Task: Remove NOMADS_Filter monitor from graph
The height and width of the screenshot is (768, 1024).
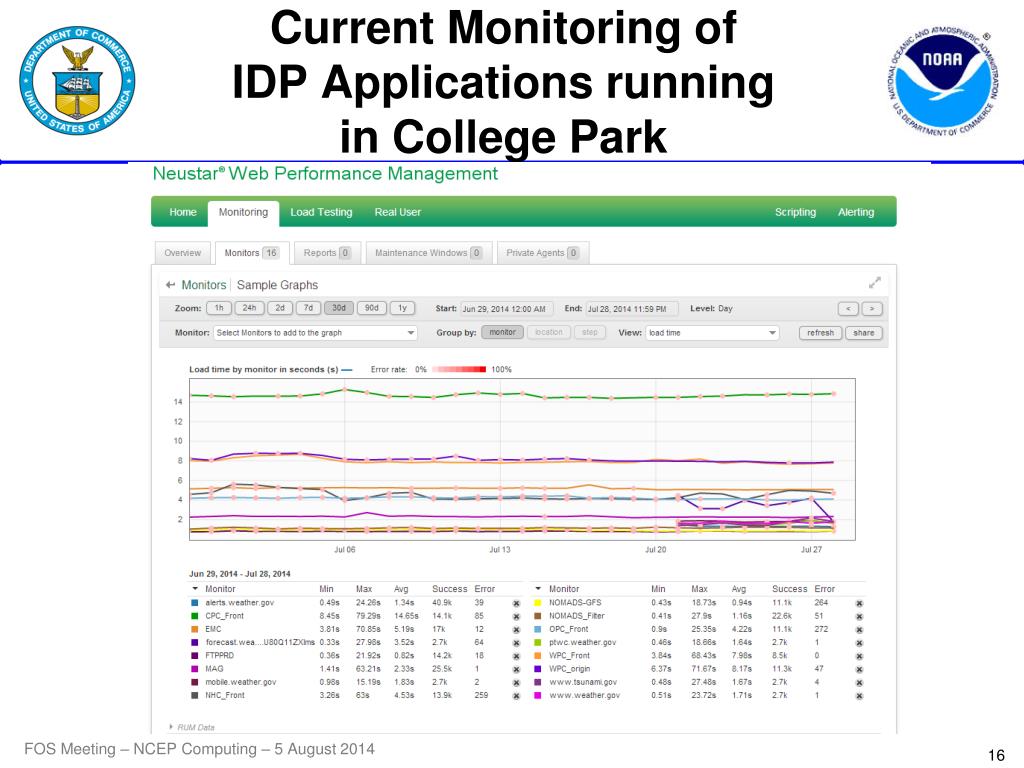Action: [x=859, y=616]
